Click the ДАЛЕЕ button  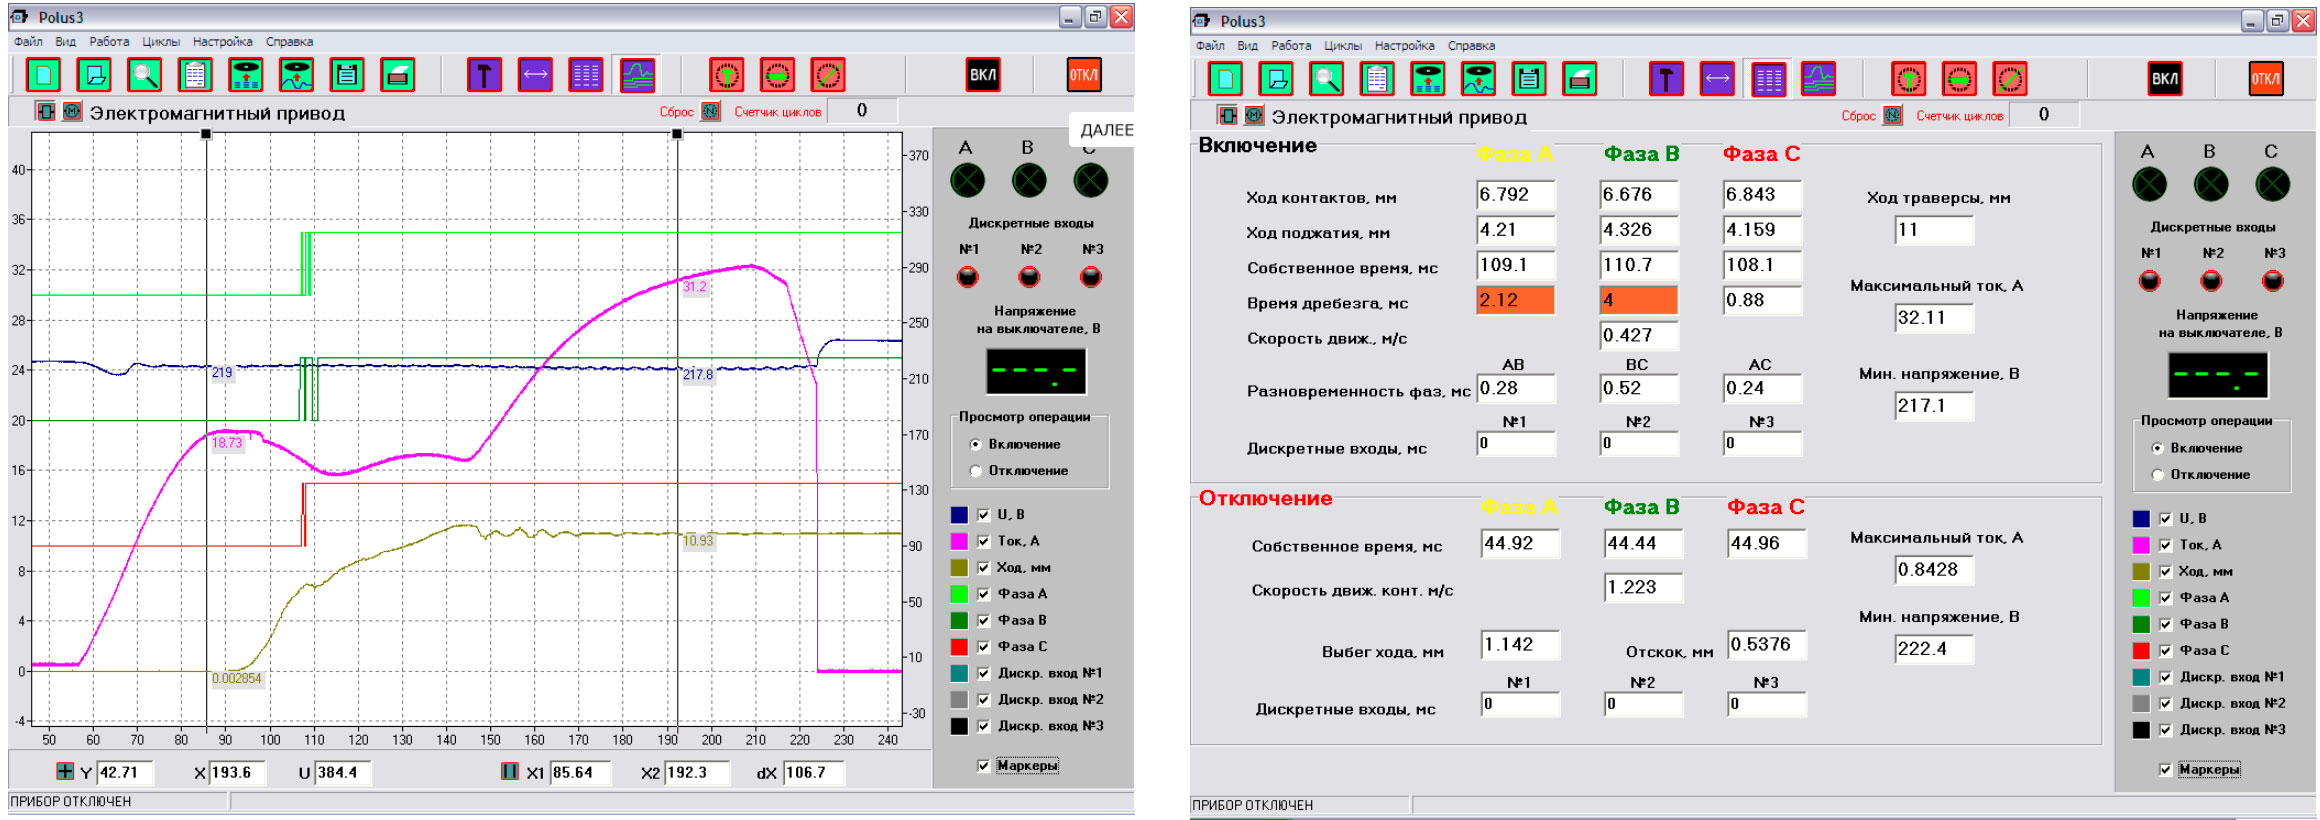[1105, 130]
